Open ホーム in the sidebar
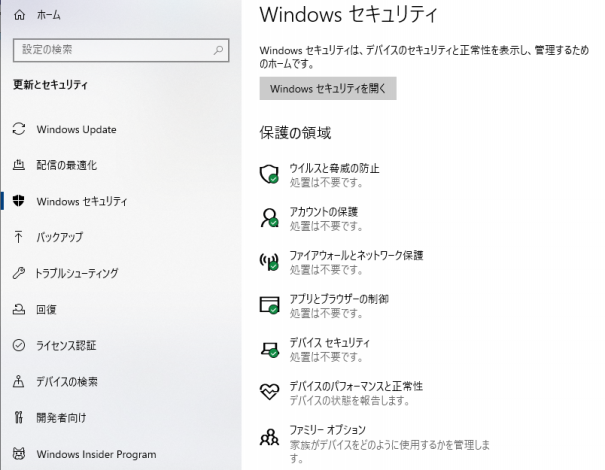The image size is (605, 470). pyautogui.click(x=49, y=15)
